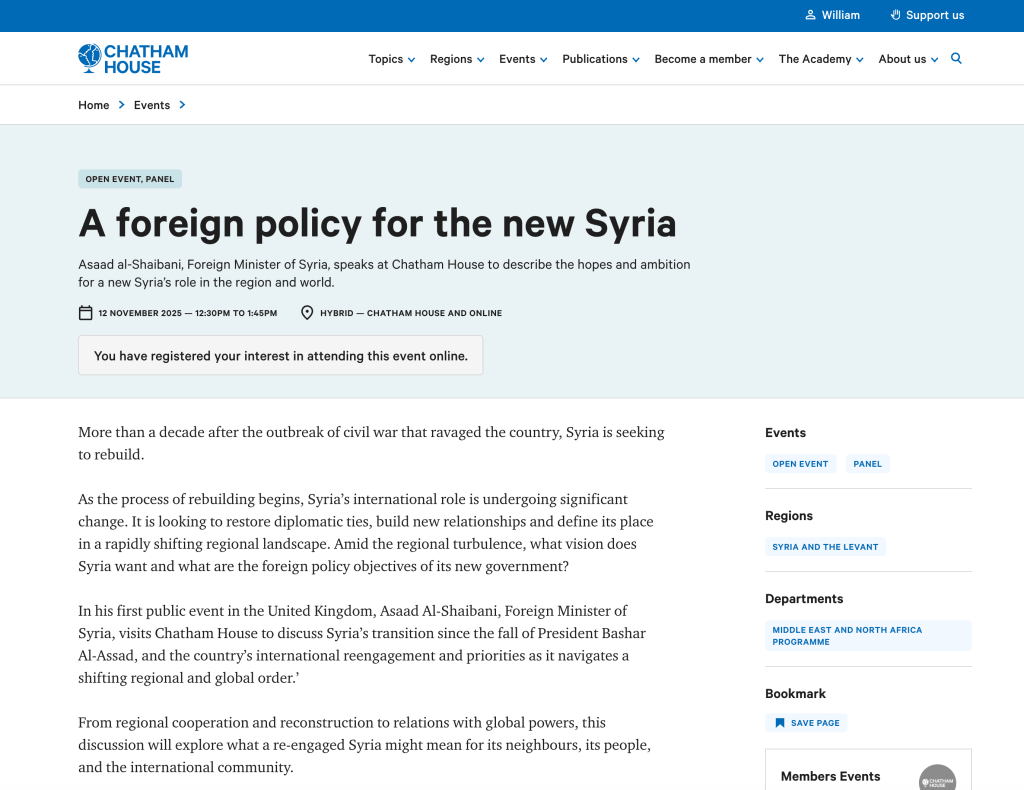Click the event title heading
1024x790 pixels.
coord(377,223)
